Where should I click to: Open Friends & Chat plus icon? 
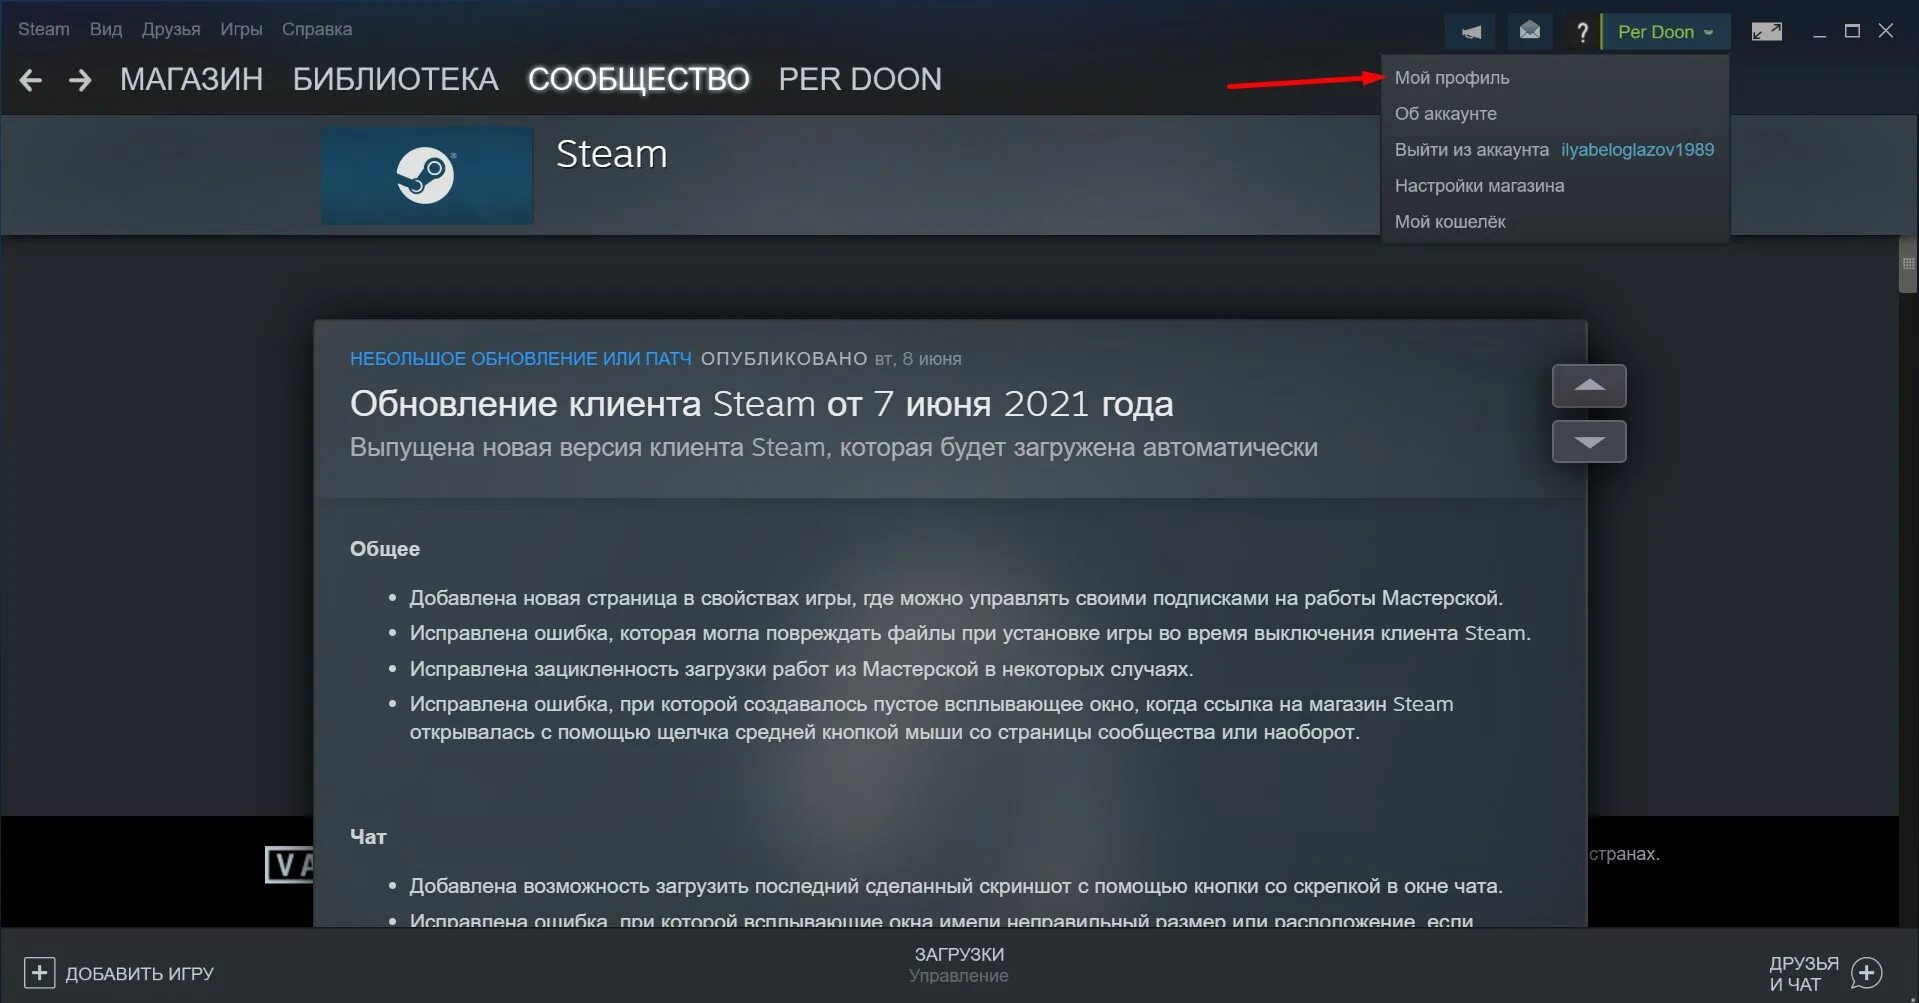1866,973
